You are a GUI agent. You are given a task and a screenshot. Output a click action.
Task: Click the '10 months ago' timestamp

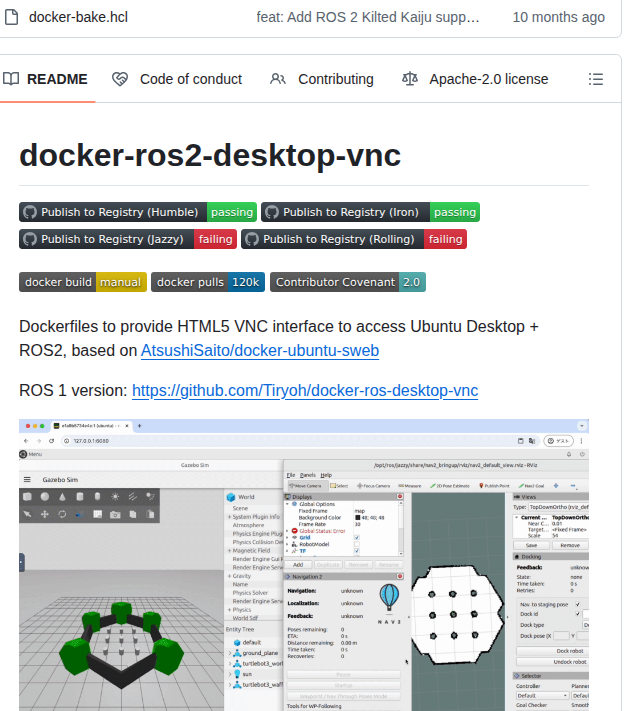(x=559, y=17)
